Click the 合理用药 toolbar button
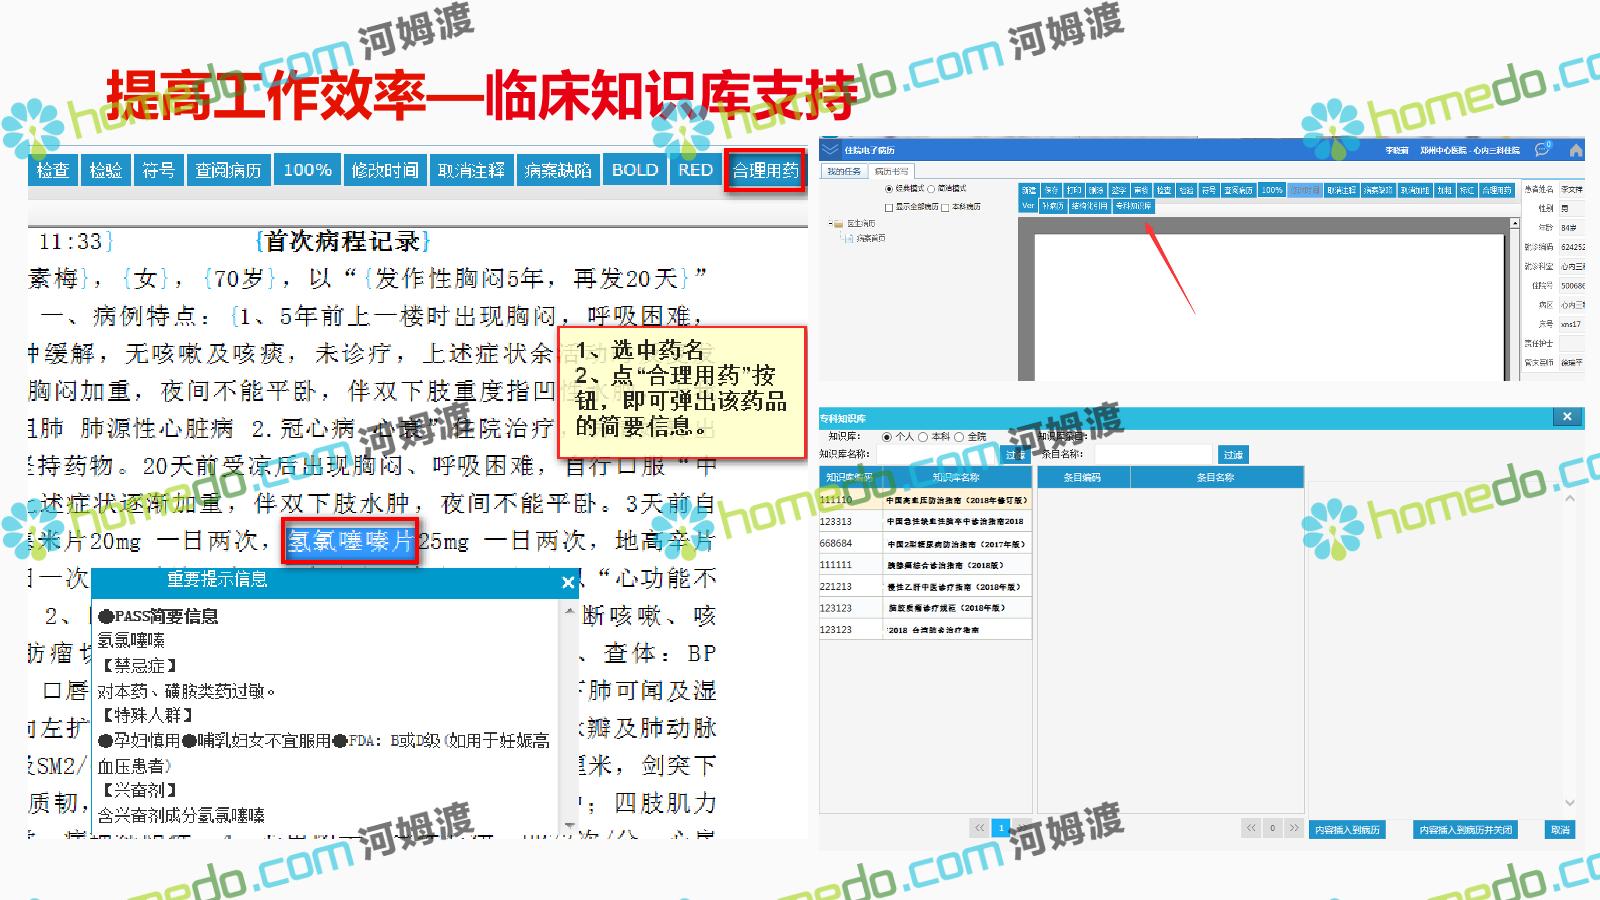This screenshot has width=1600, height=900. (765, 171)
